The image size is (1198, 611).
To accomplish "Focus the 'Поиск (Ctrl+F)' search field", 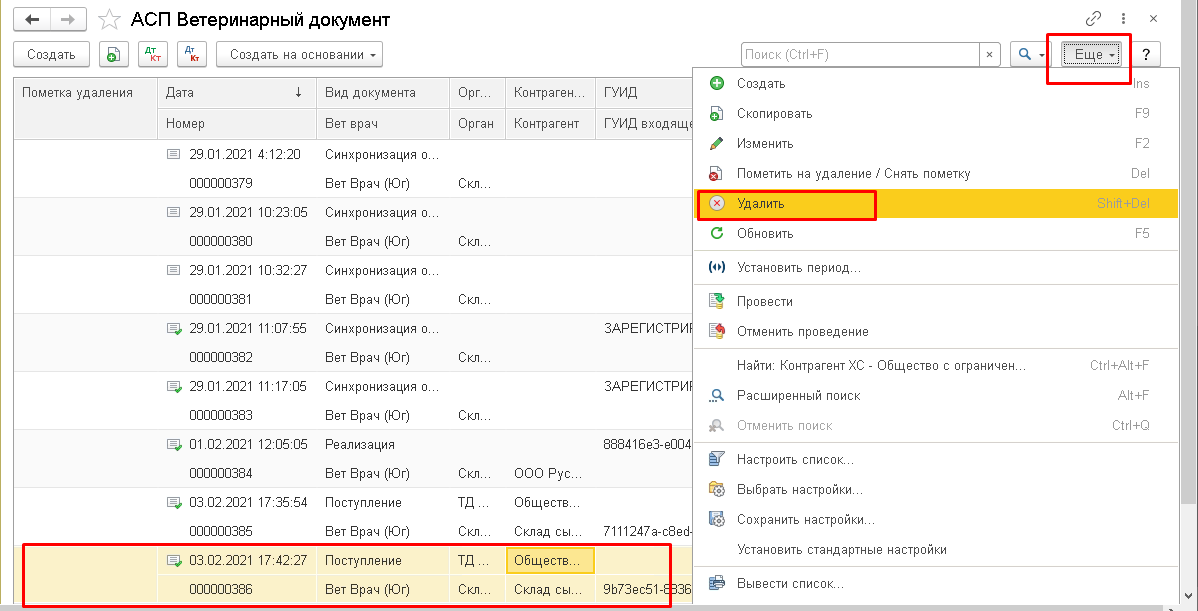I will coord(860,55).
